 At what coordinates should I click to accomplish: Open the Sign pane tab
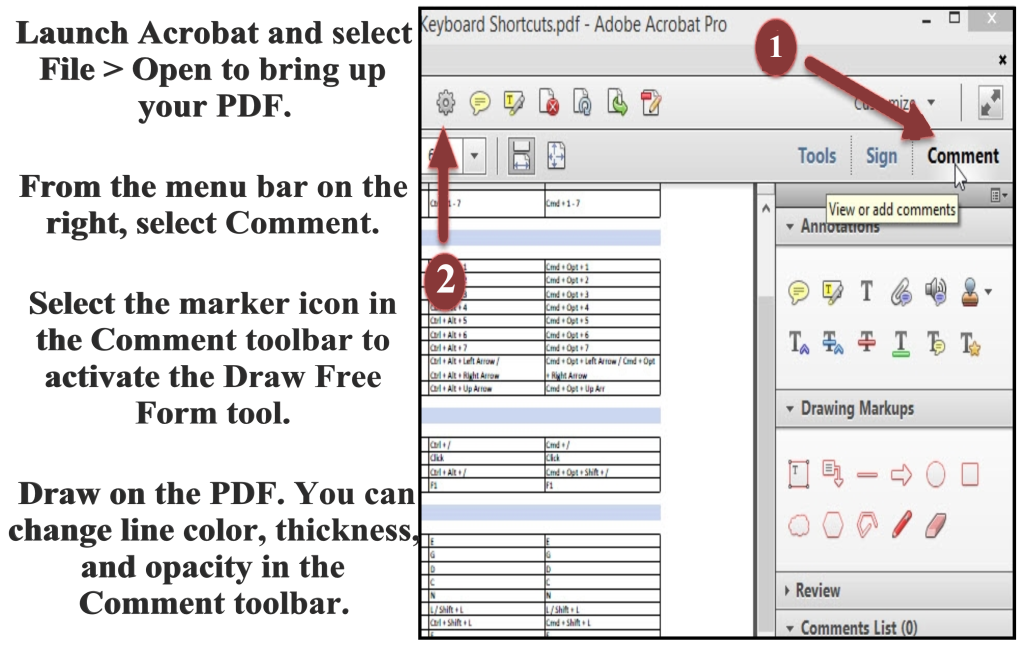[x=881, y=156]
